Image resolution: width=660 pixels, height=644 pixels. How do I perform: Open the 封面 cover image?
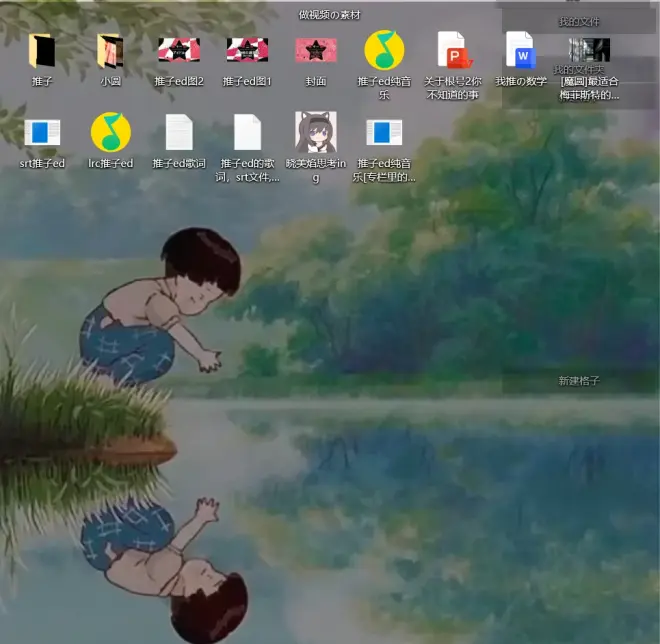click(316, 50)
